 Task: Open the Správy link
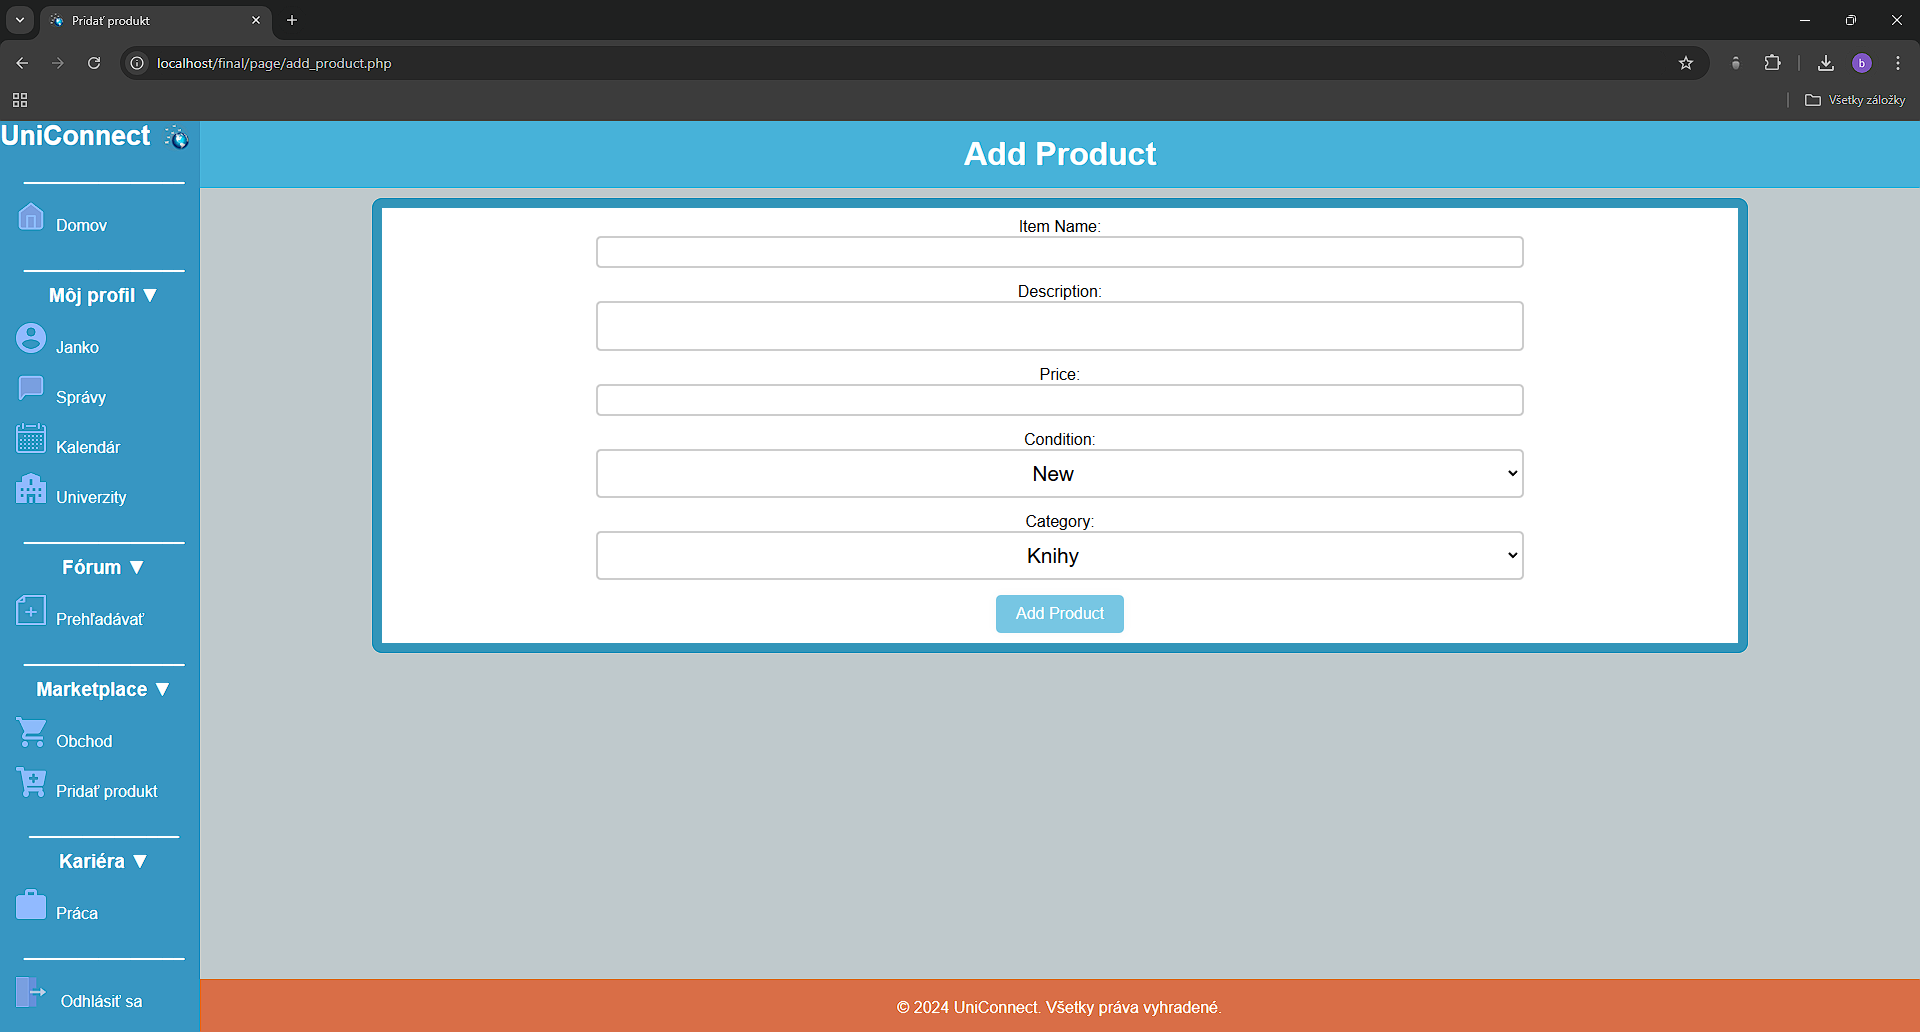point(81,397)
